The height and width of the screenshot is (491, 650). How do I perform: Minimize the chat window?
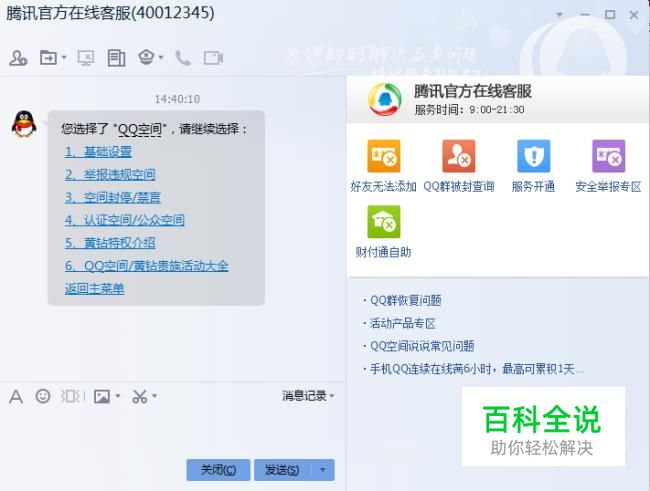point(585,15)
